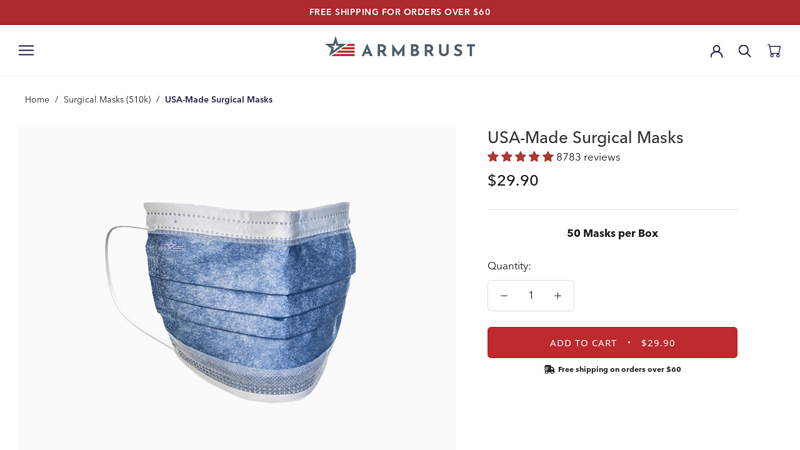Image resolution: width=800 pixels, height=450 pixels.
Task: Click the Armbrust star flag logo
Action: [x=340, y=47]
